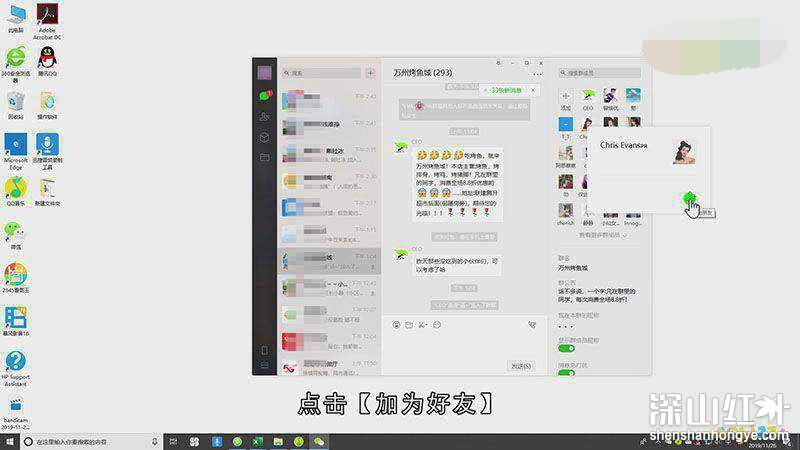
Task: Open the CEO member avatar in group panel
Action: click(588, 95)
